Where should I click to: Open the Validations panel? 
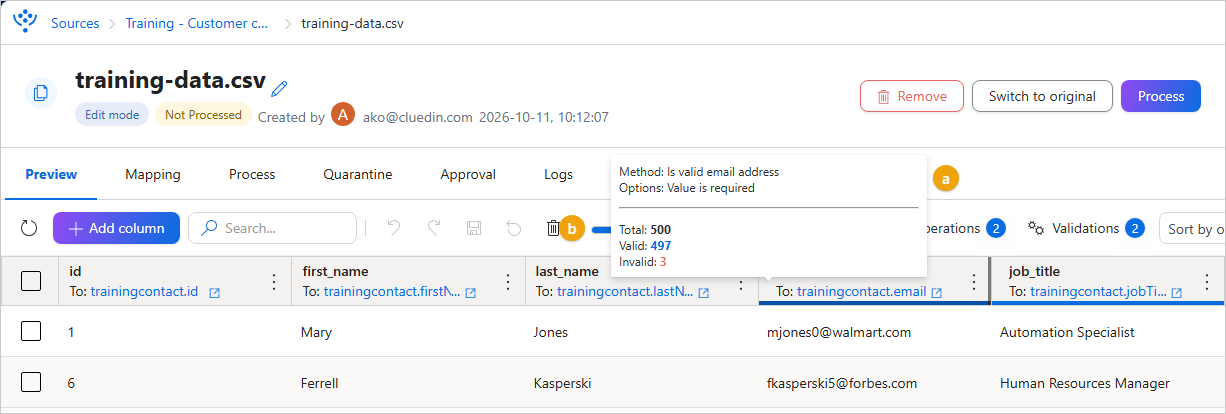(1086, 228)
